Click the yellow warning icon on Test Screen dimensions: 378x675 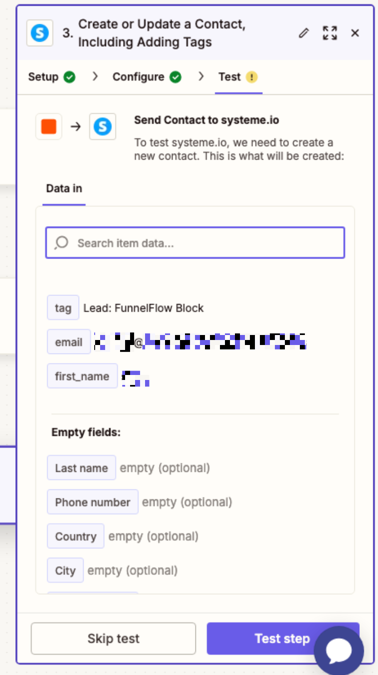tap(251, 77)
